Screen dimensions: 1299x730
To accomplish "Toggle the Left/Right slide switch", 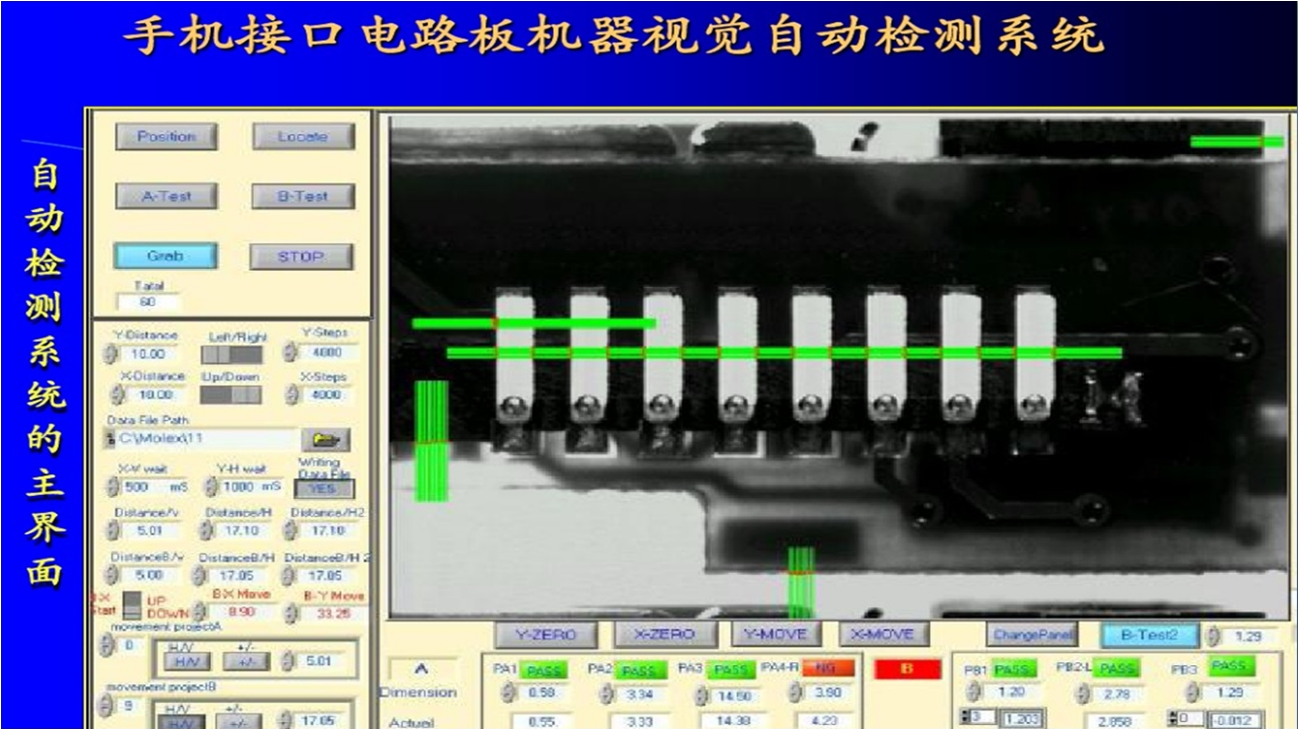I will pyautogui.click(x=232, y=355).
